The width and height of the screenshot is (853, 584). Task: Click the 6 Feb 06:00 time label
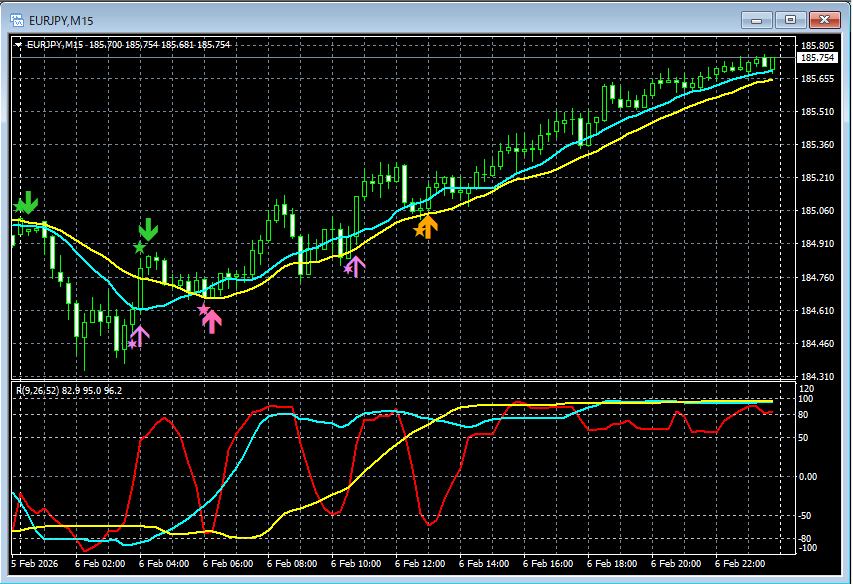pos(228,564)
